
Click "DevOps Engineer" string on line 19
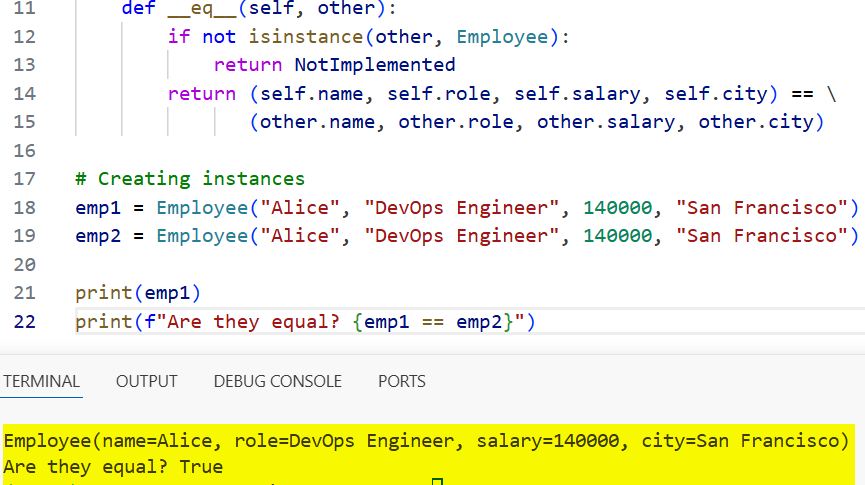click(461, 236)
